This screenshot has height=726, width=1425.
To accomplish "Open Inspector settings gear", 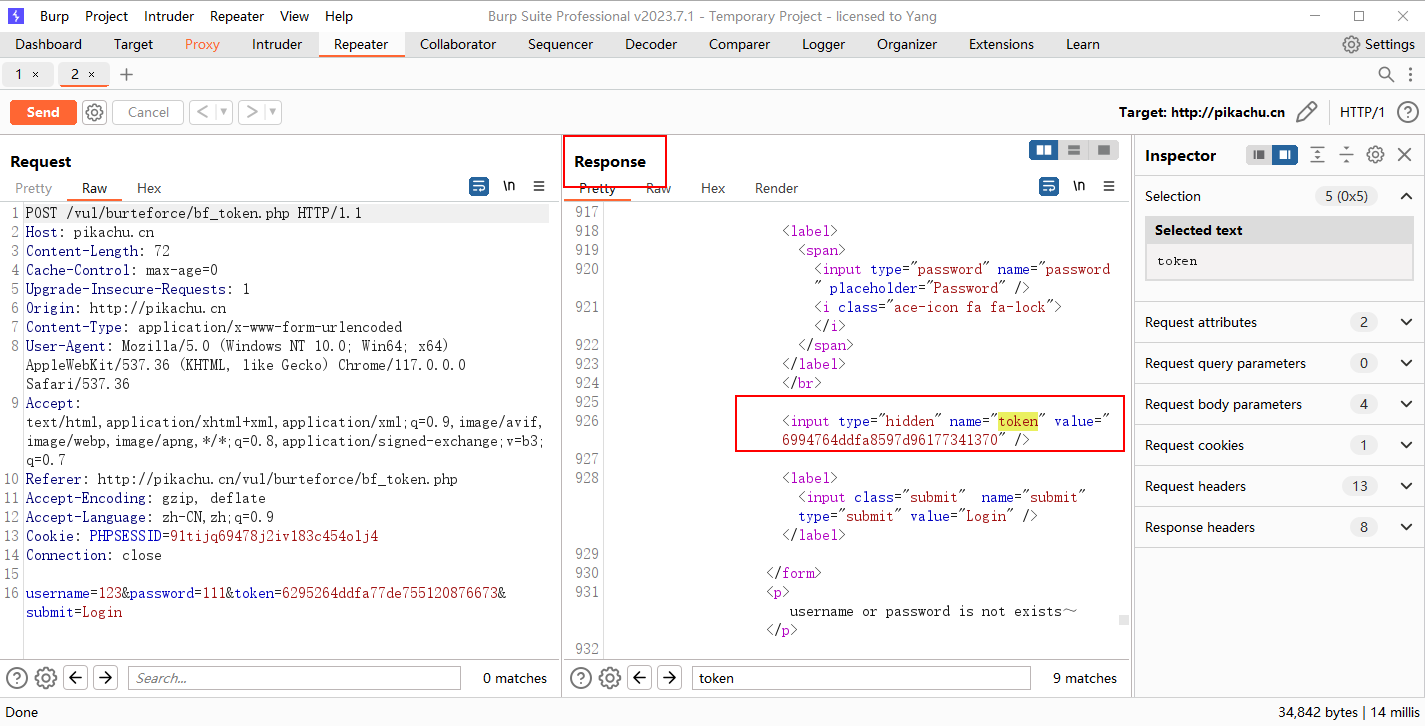I will coord(1375,155).
